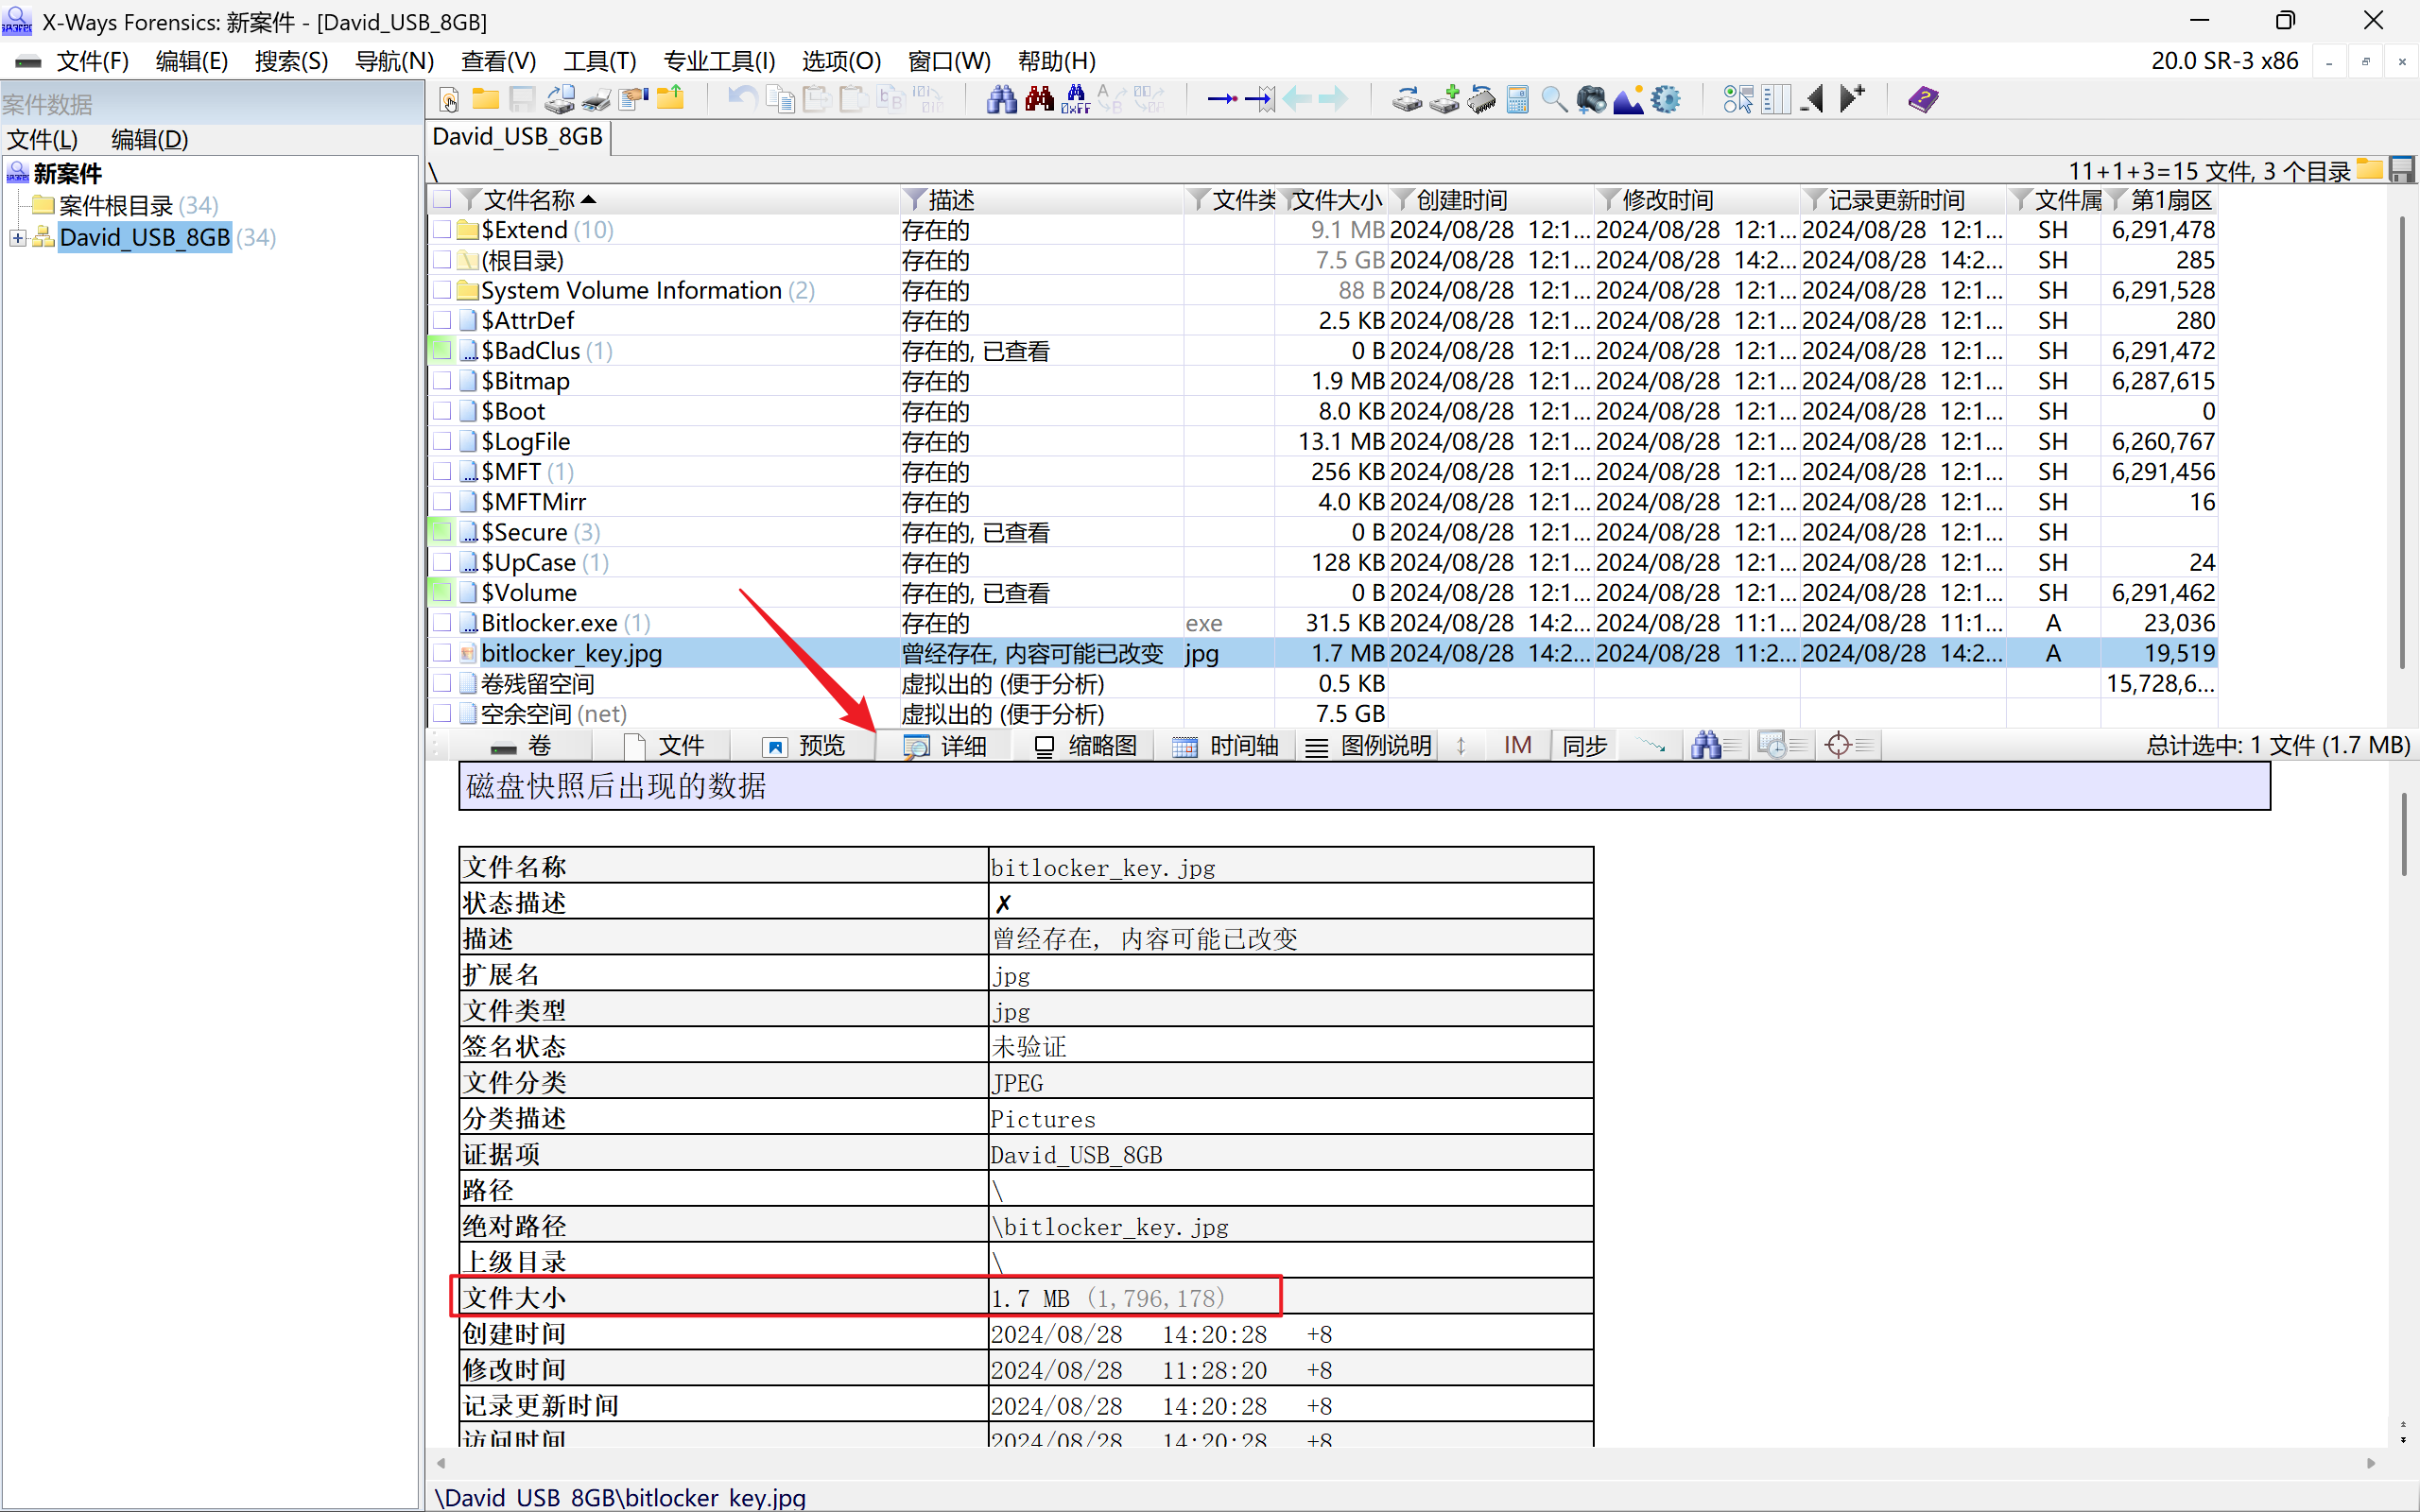Open filter on the 创建时间 column header
This screenshot has height=1512, width=2420.
coord(1403,200)
